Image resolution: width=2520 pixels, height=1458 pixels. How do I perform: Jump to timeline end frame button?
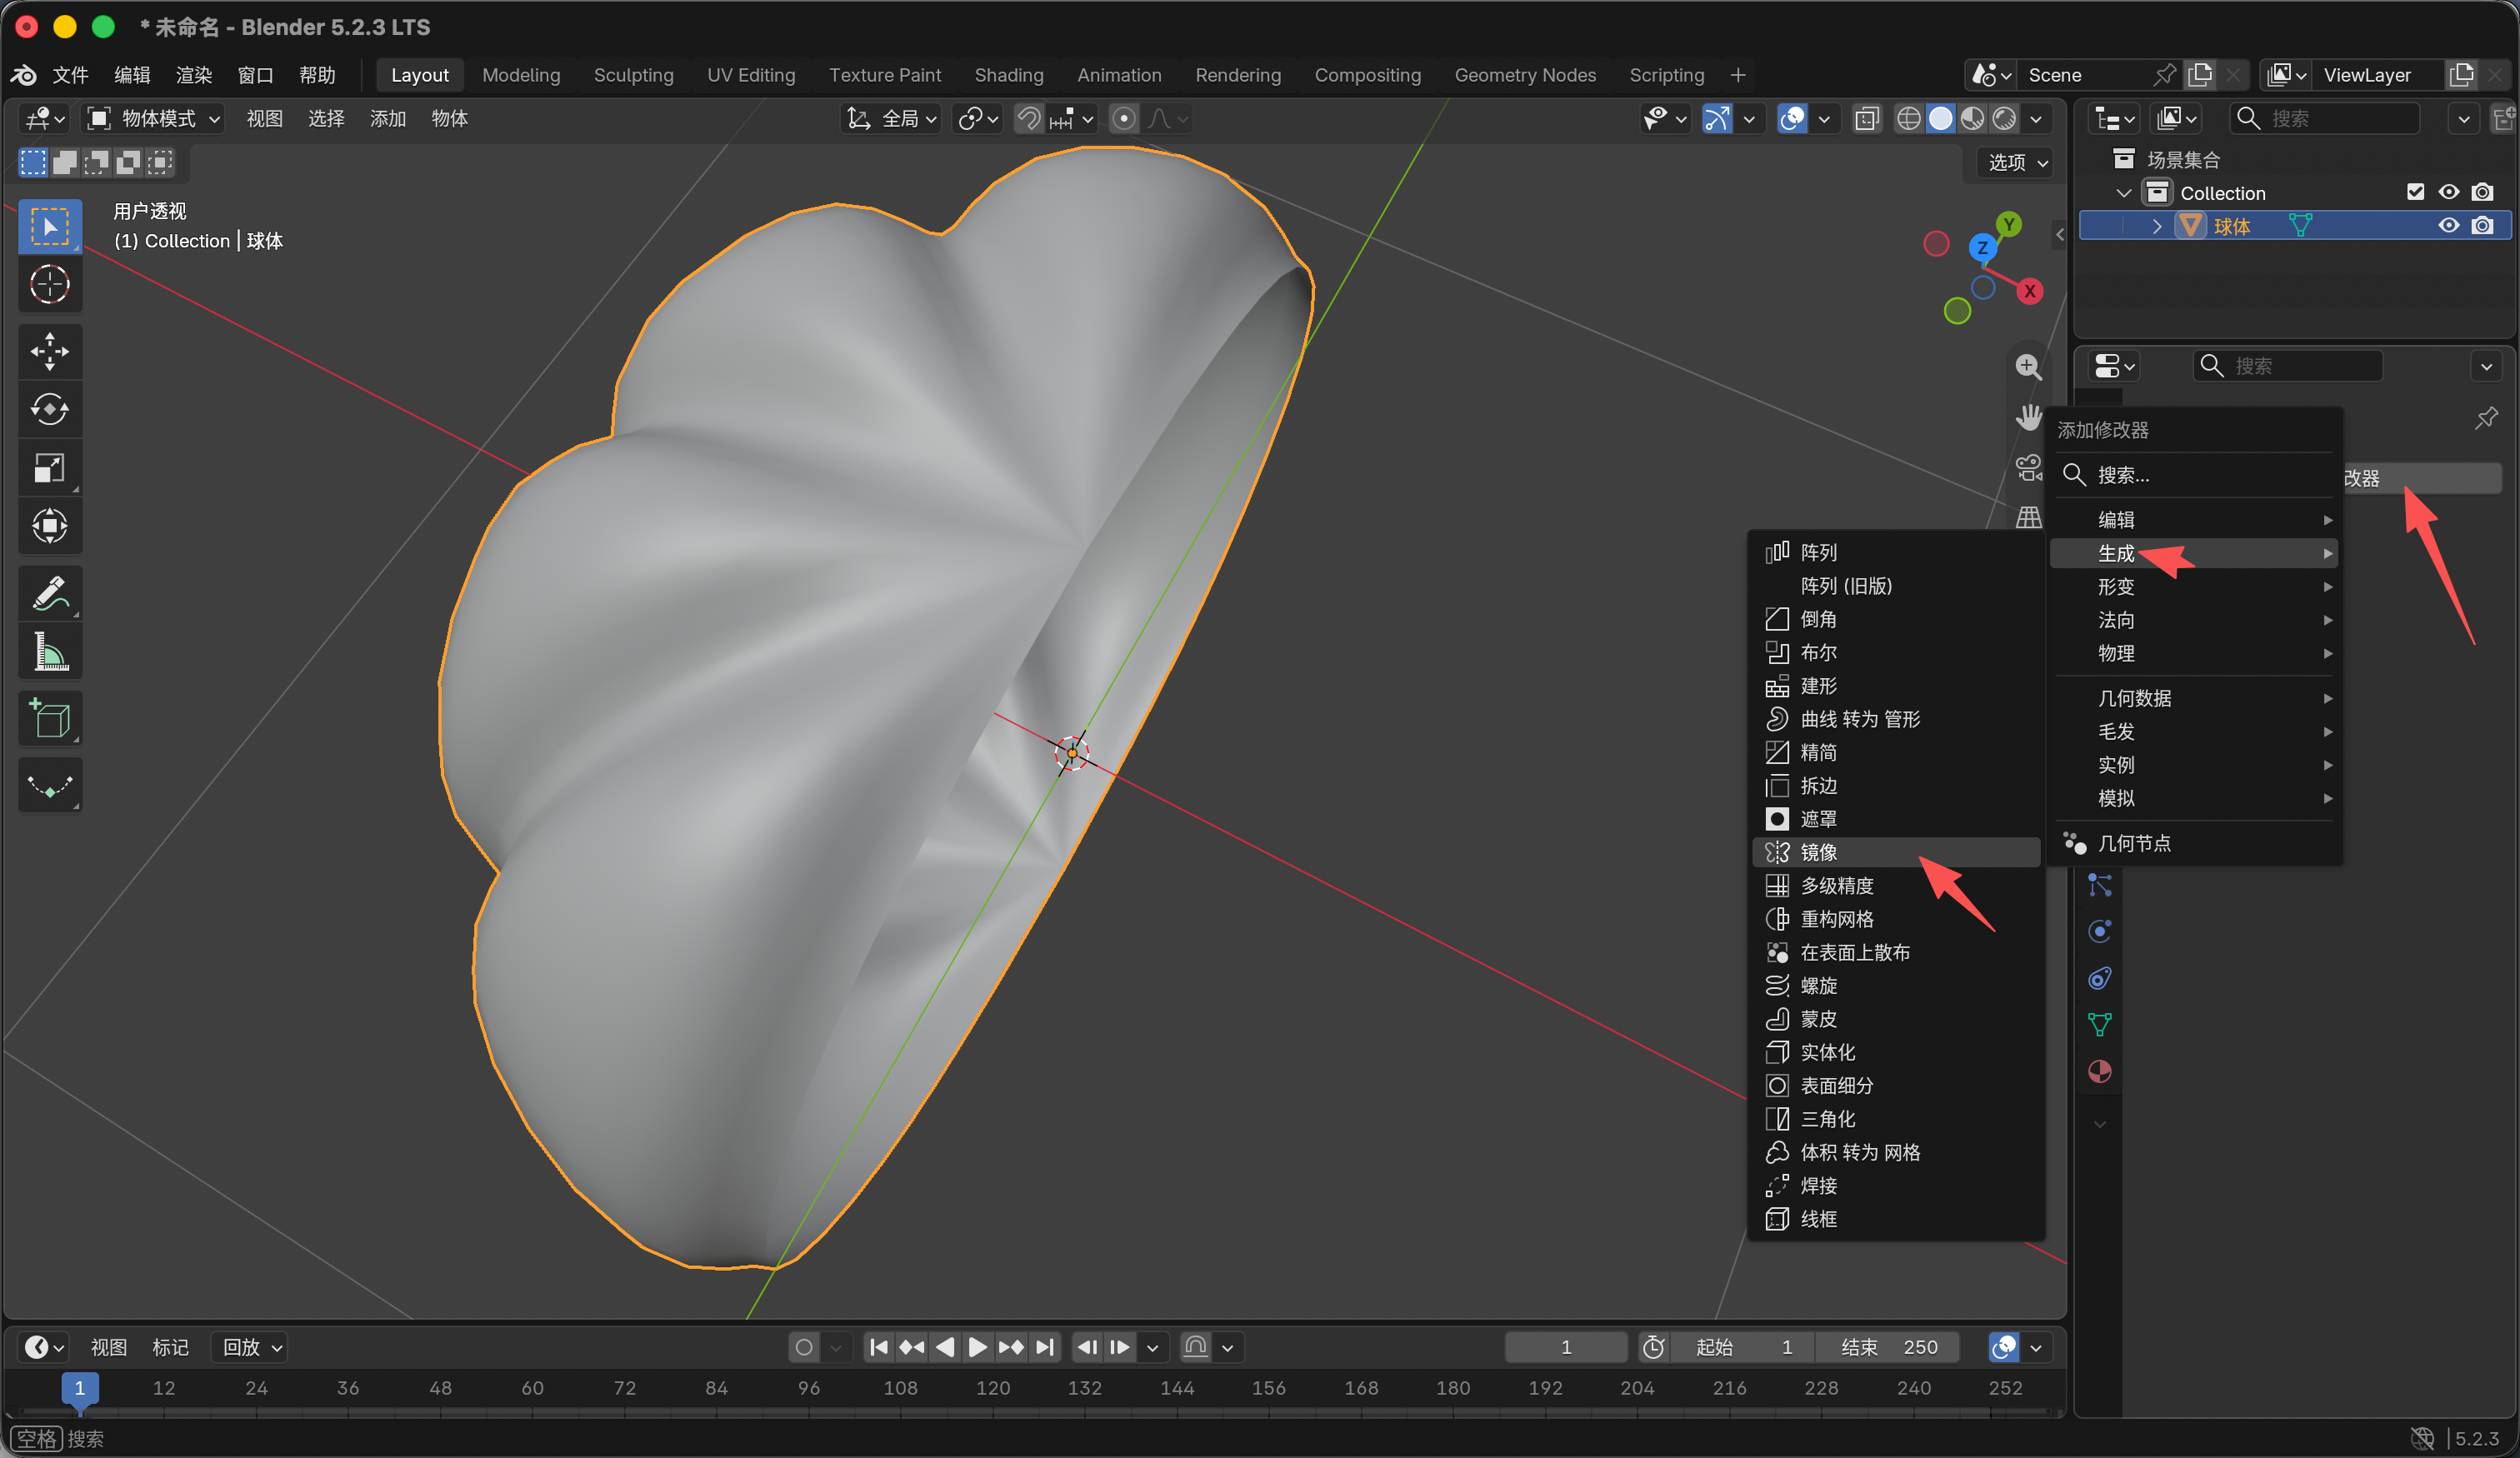(x=1044, y=1347)
